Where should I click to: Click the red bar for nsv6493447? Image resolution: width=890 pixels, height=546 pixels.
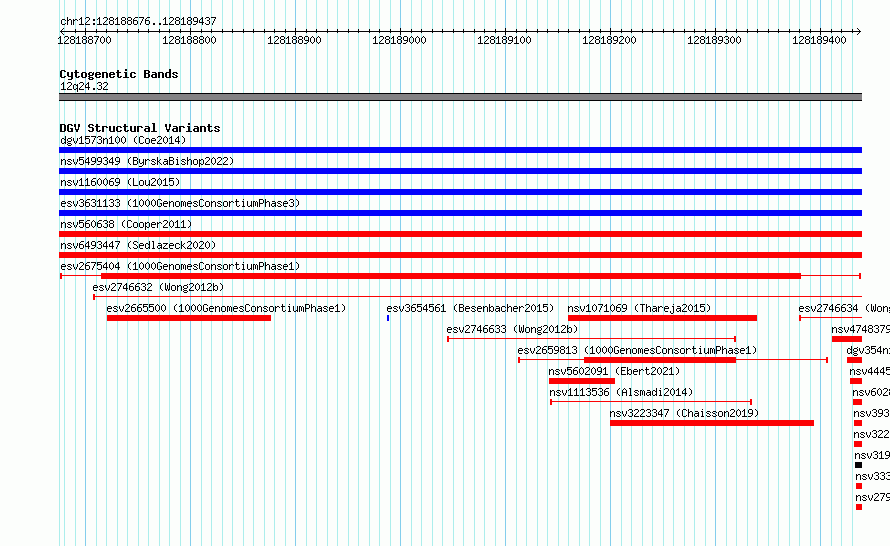coord(460,255)
